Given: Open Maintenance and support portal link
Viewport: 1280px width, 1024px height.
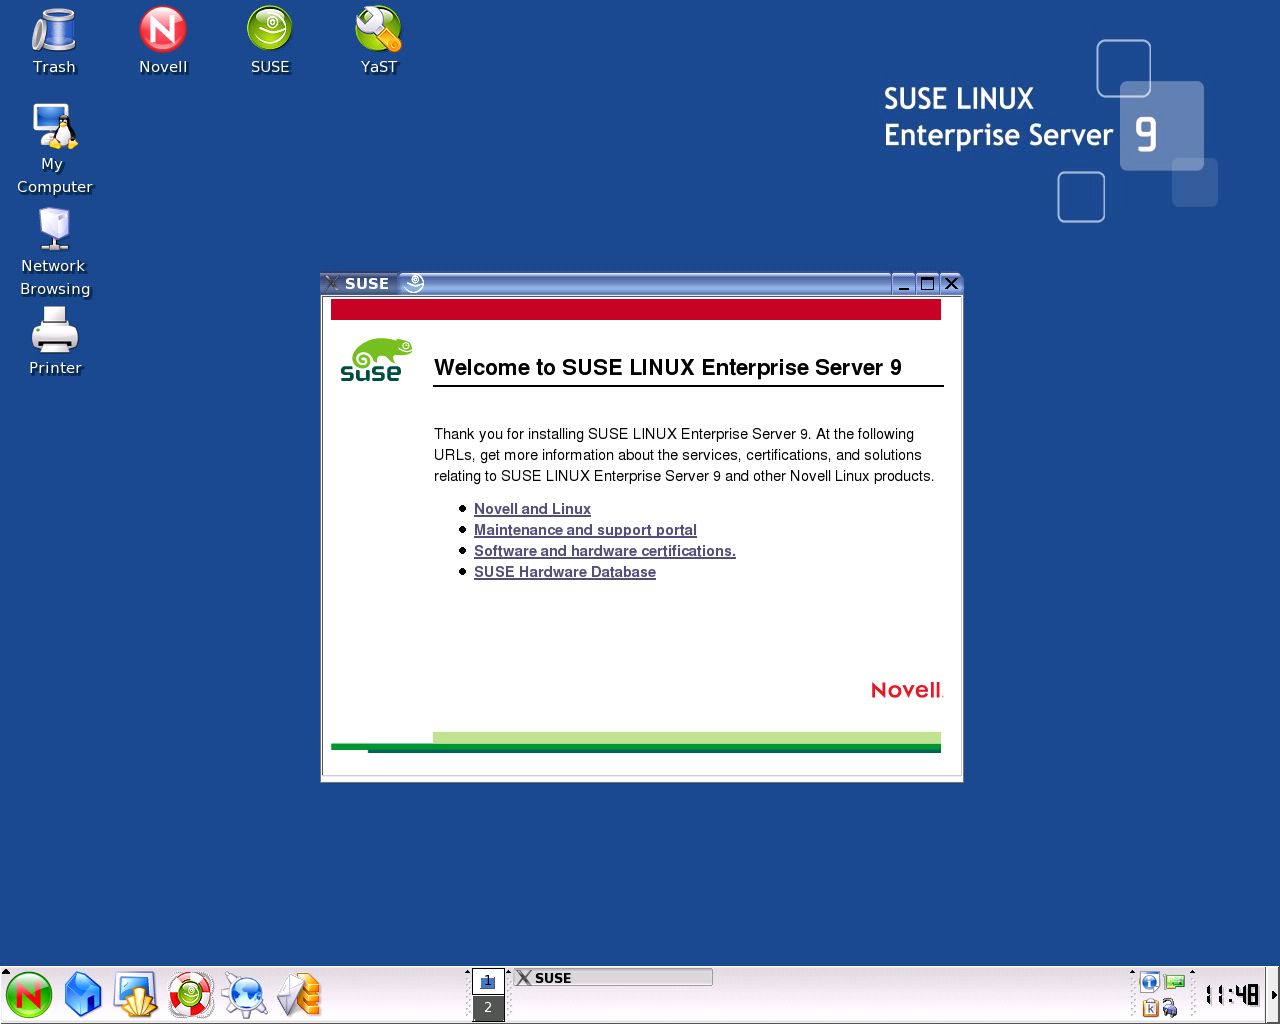Looking at the screenshot, I should click(x=585, y=530).
